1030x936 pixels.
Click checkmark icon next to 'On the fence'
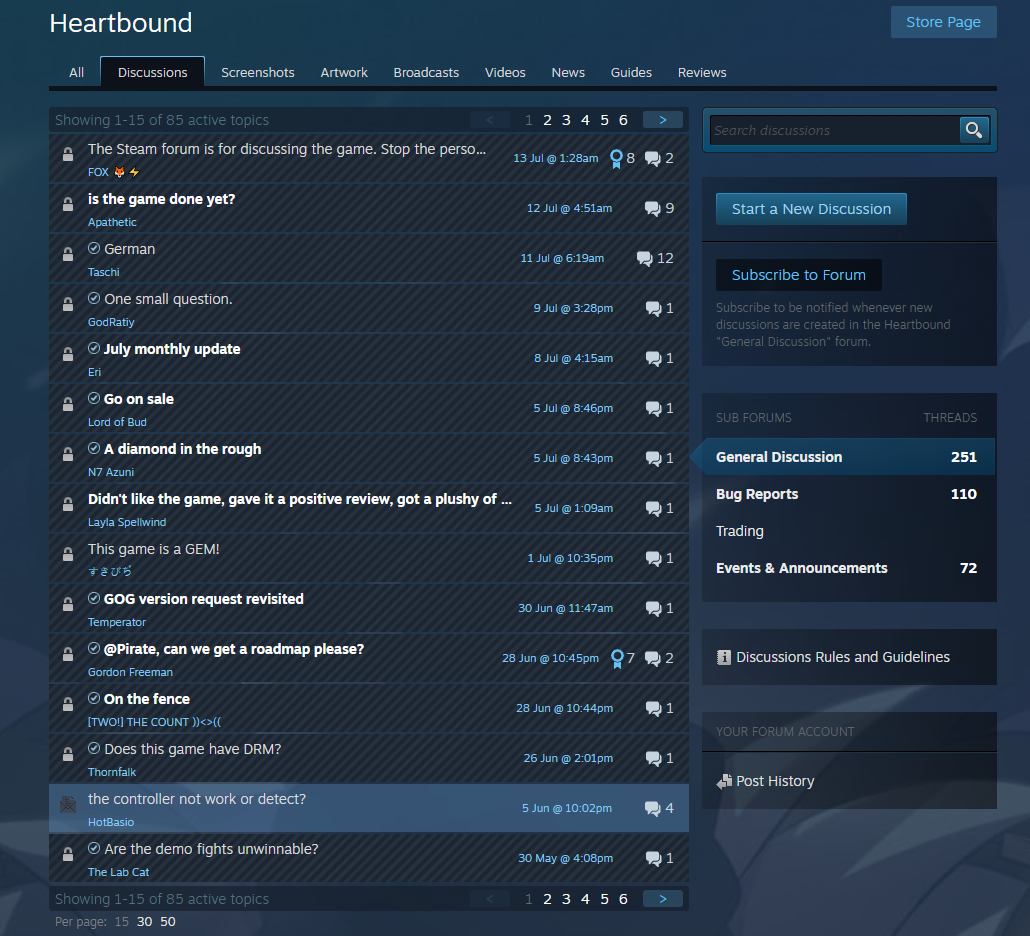coord(94,698)
